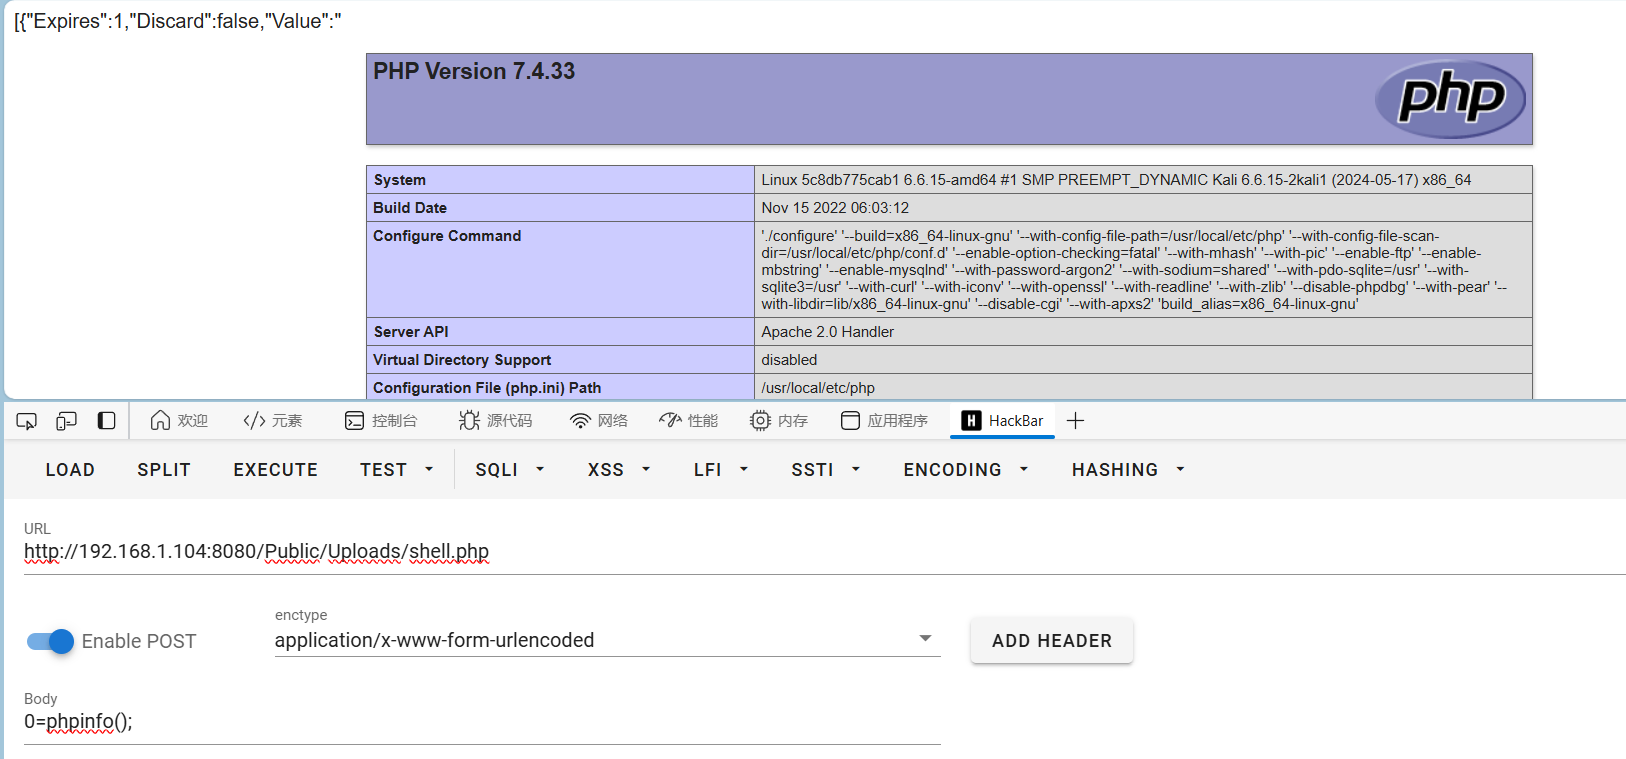The image size is (1626, 759).
Task: Click the PHP logo image
Action: pos(1450,99)
